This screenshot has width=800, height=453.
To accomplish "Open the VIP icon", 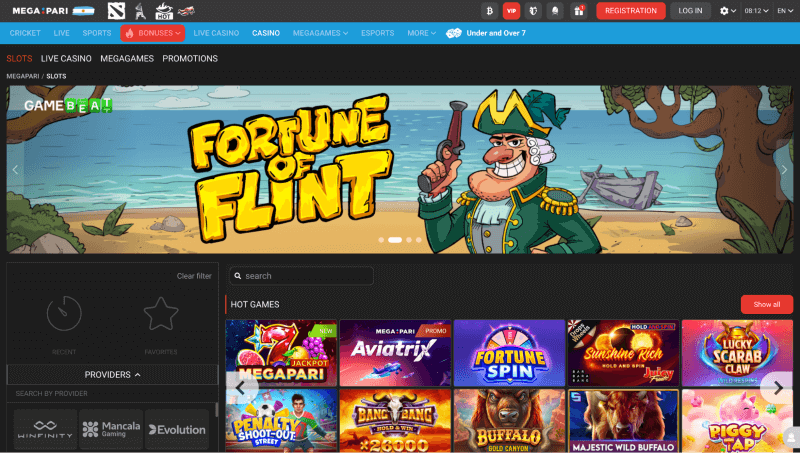I will coord(511,11).
